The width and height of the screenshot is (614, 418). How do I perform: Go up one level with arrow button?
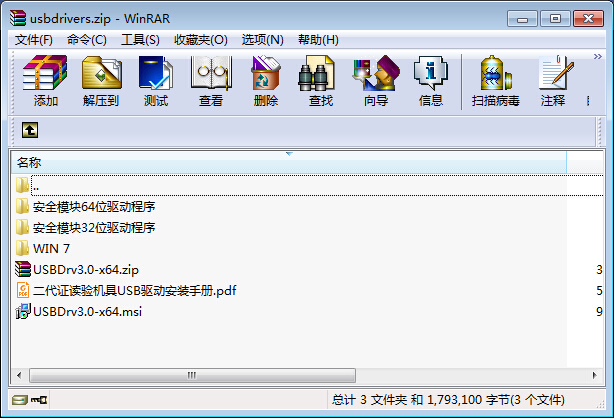coord(30,130)
